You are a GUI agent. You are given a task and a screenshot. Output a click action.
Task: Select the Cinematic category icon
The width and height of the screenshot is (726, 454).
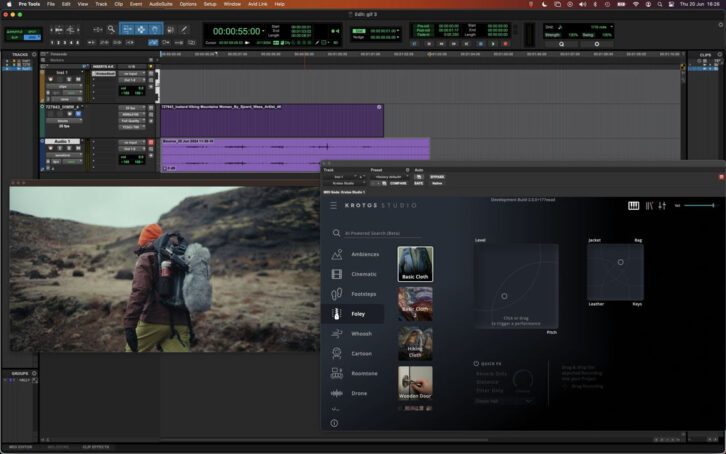[337, 274]
